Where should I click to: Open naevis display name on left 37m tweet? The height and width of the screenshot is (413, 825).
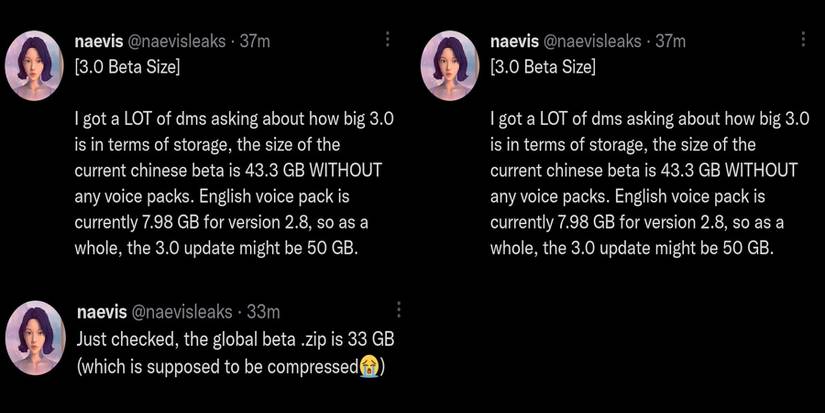click(99, 41)
